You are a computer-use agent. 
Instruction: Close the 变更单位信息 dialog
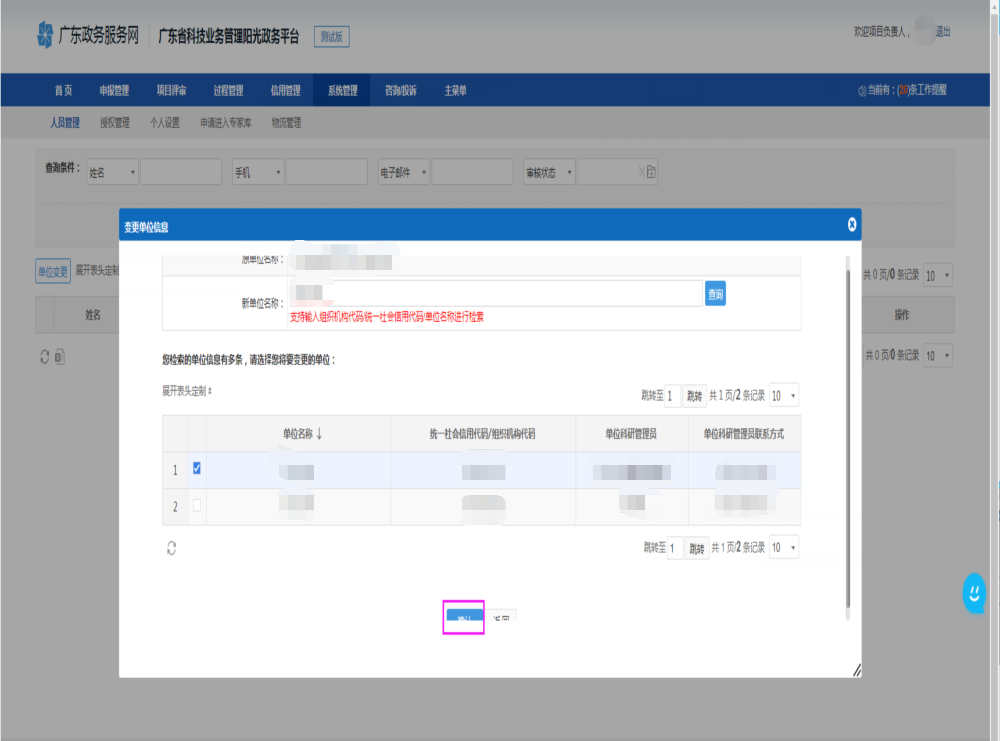(x=852, y=225)
